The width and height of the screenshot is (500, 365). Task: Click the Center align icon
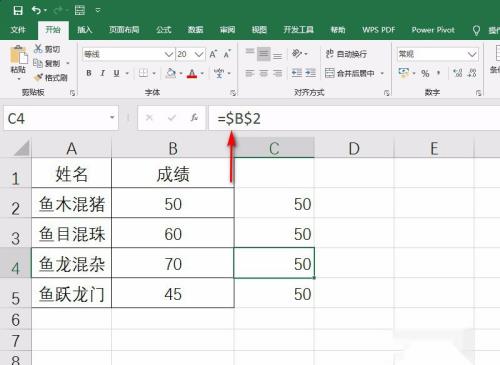tap(264, 73)
